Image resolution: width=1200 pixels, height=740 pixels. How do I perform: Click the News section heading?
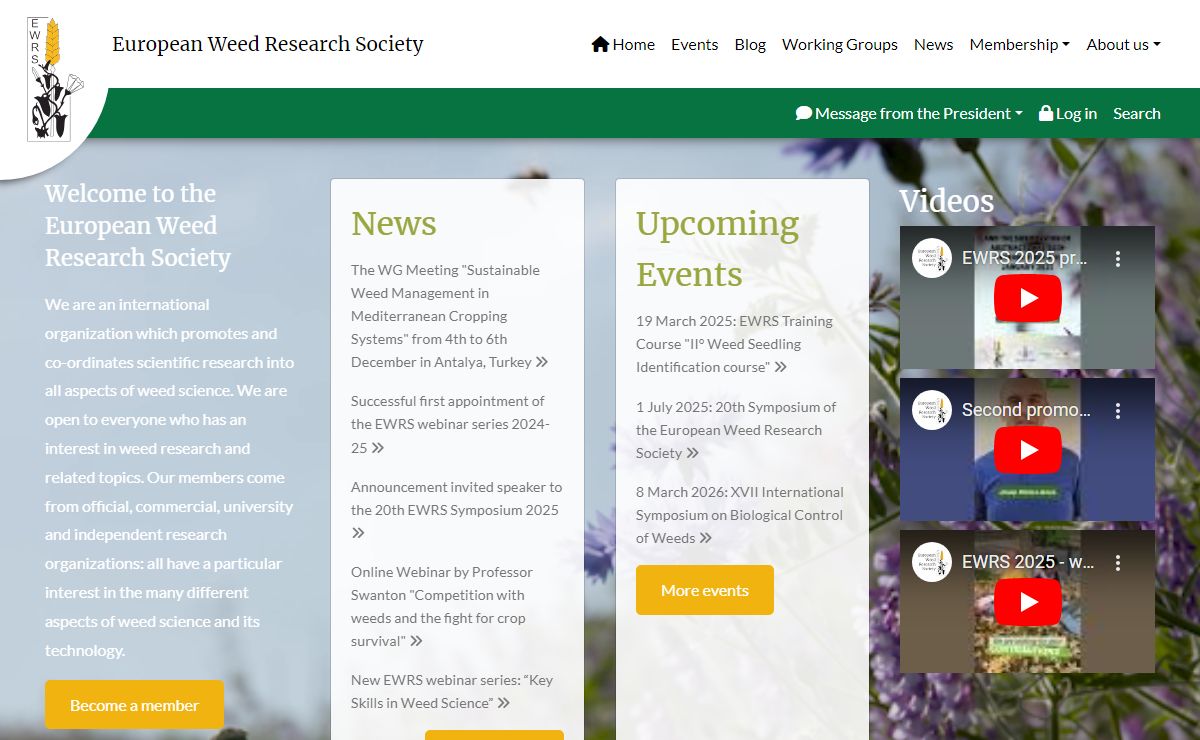coord(394,224)
